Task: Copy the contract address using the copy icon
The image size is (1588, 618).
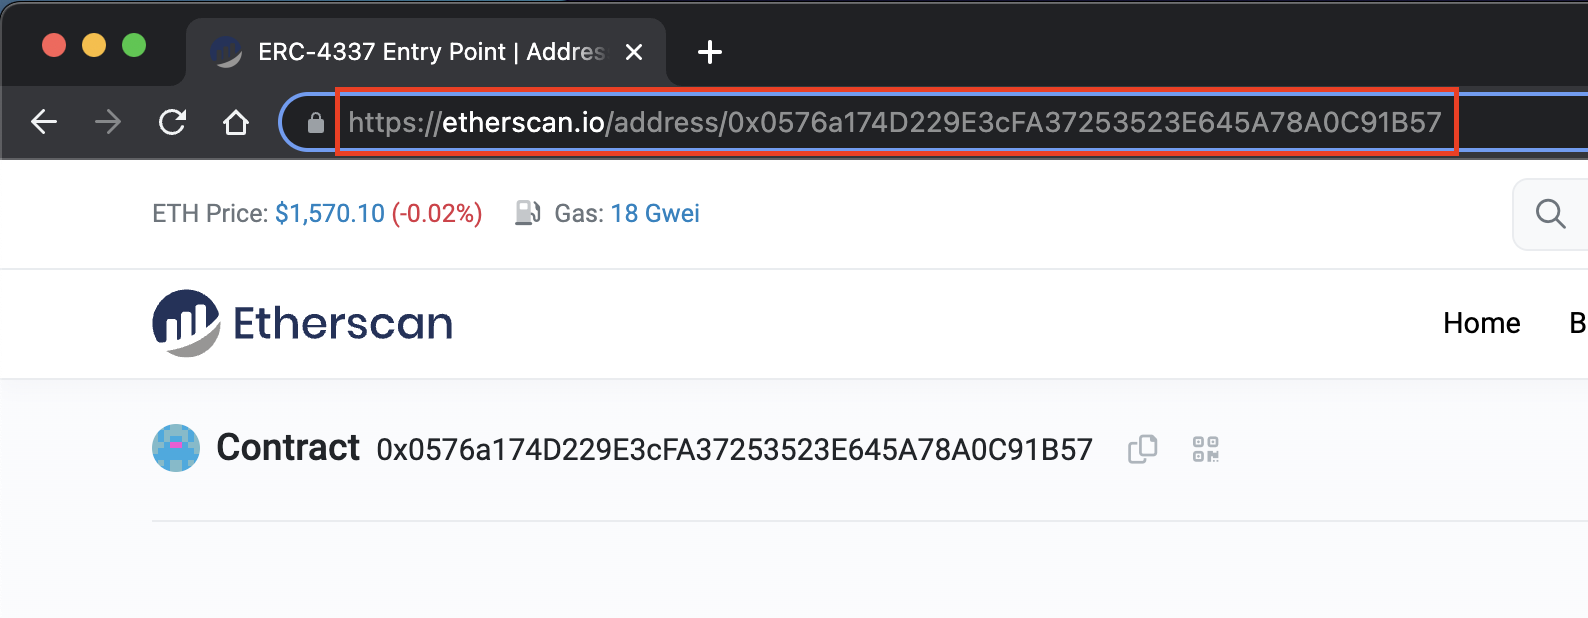Action: click(1141, 449)
